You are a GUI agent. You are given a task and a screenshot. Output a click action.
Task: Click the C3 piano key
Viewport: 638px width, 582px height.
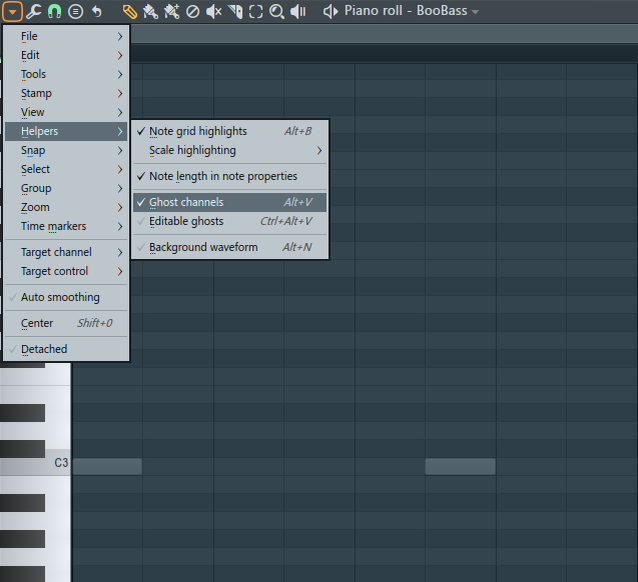[x=35, y=462]
